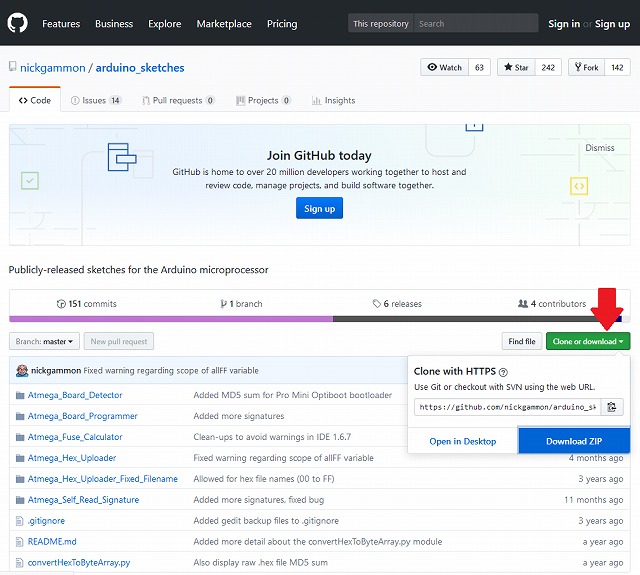Click the releases tag icon

(x=376, y=304)
